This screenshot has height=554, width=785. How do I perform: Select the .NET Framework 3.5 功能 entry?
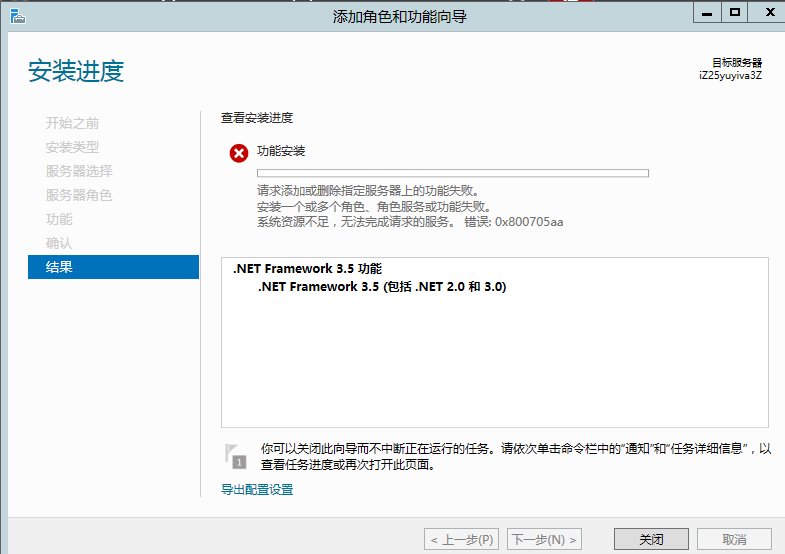pyautogui.click(x=307, y=269)
